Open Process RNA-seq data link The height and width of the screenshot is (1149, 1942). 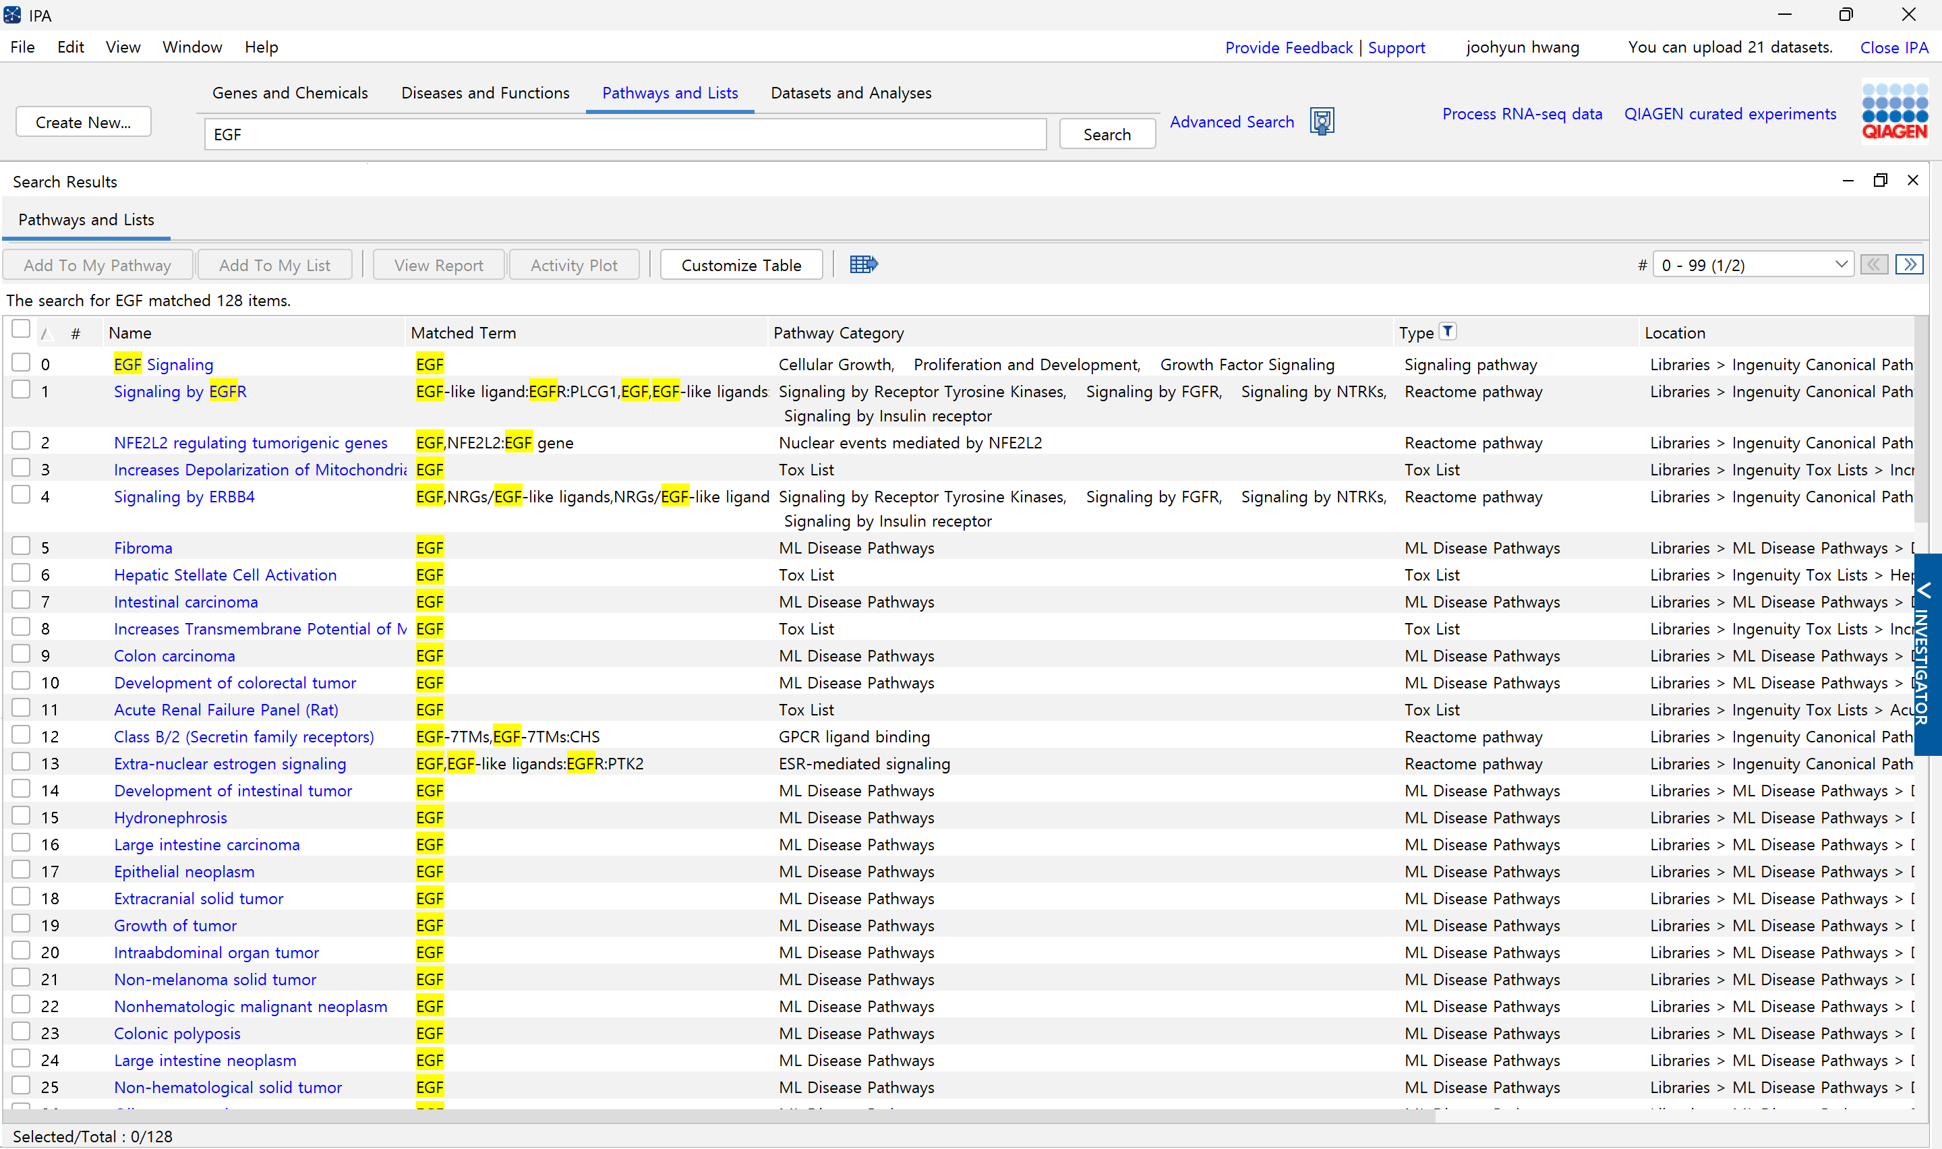[x=1522, y=114]
